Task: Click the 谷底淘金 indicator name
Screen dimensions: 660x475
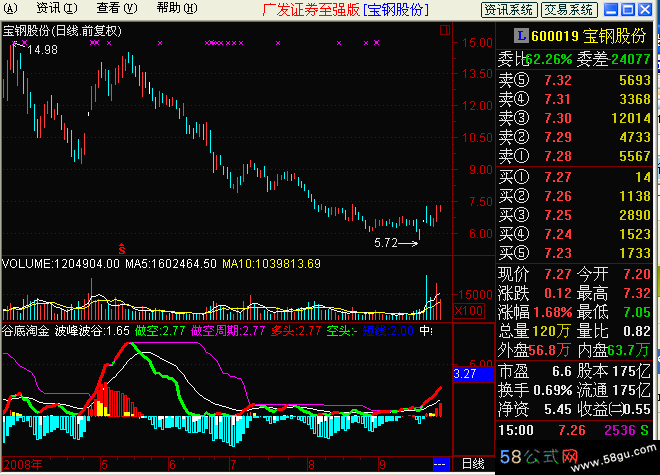Action: [x=26, y=331]
